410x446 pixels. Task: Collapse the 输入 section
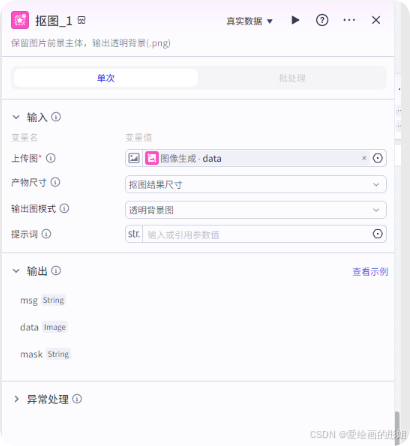coord(16,117)
